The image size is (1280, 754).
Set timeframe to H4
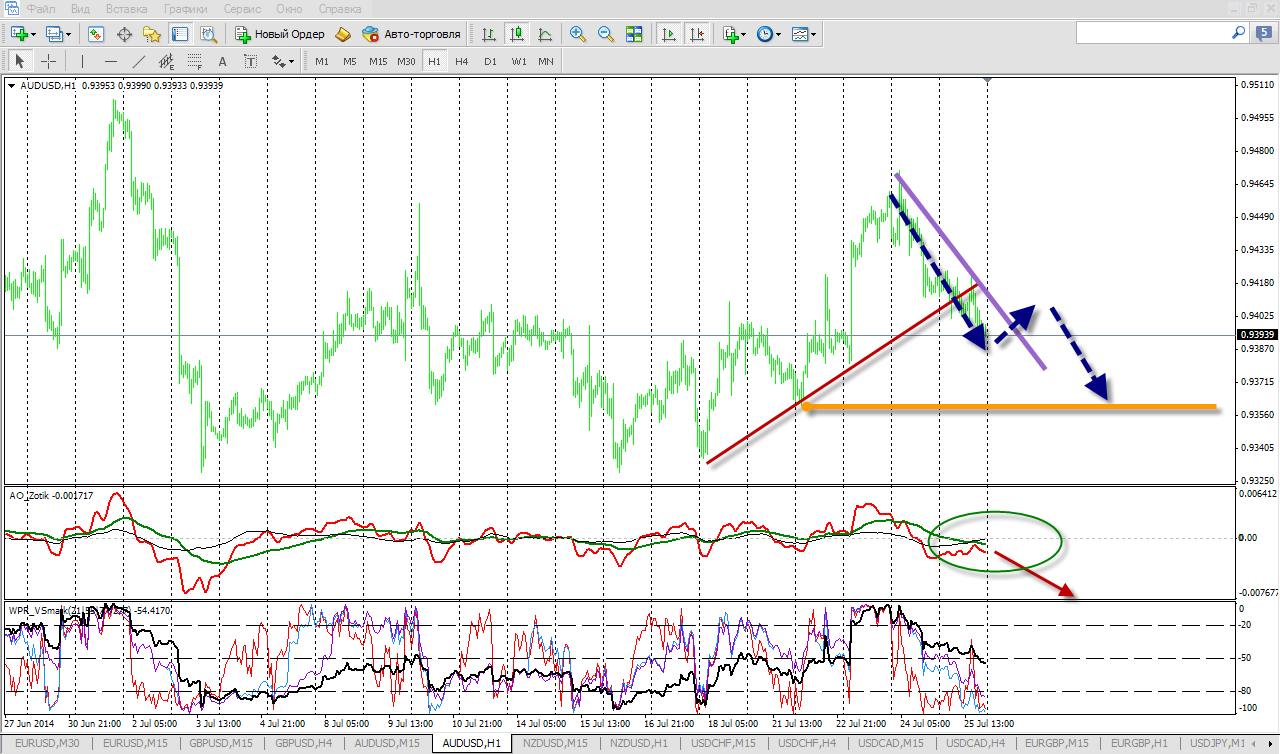click(461, 61)
